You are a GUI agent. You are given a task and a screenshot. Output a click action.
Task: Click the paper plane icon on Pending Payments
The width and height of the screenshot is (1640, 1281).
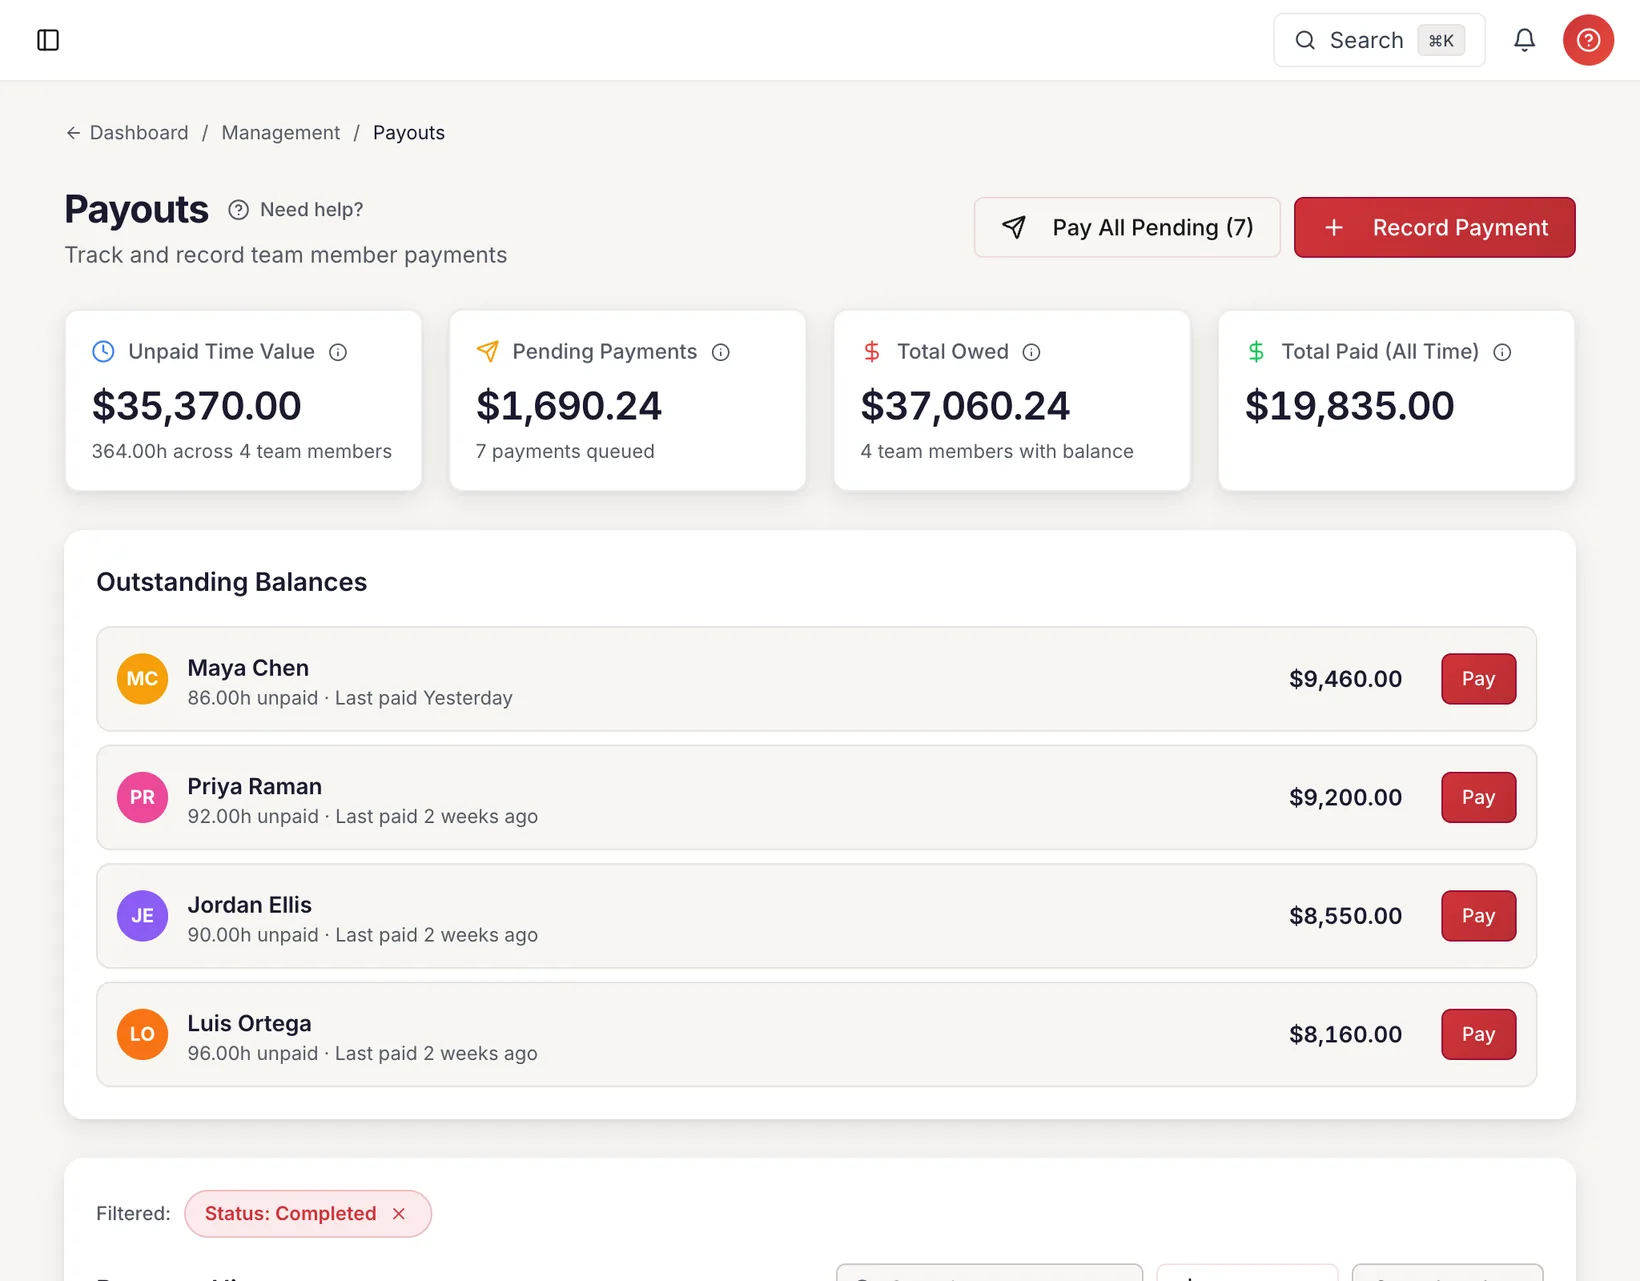pos(487,351)
